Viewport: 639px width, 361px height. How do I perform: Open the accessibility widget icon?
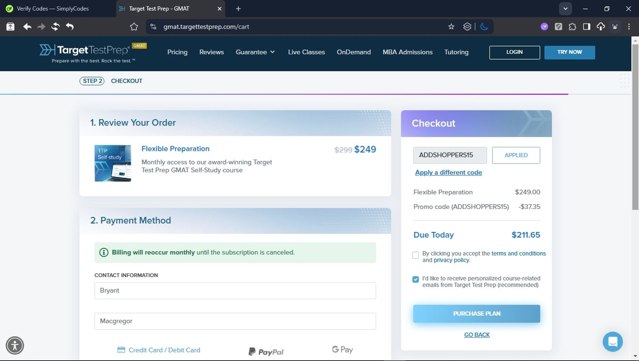[15, 346]
